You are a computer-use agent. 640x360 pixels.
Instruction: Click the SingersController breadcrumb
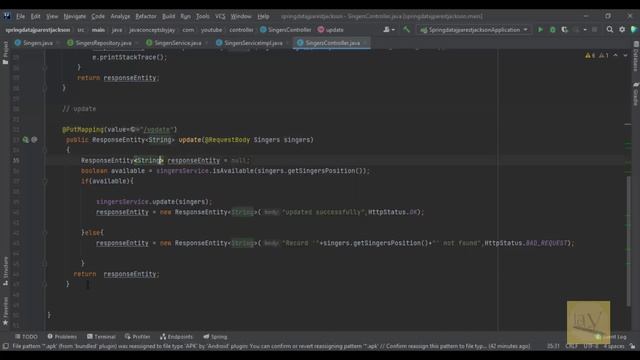286,30
